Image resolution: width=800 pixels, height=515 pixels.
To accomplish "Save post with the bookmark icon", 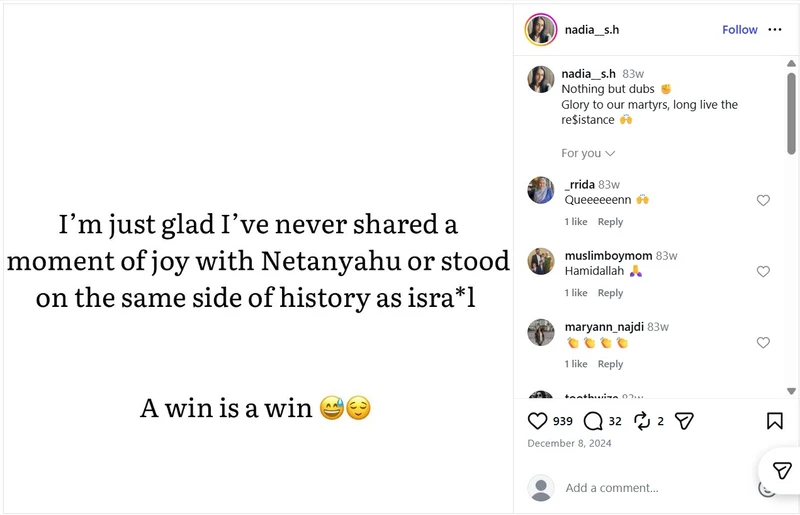I will pos(774,421).
